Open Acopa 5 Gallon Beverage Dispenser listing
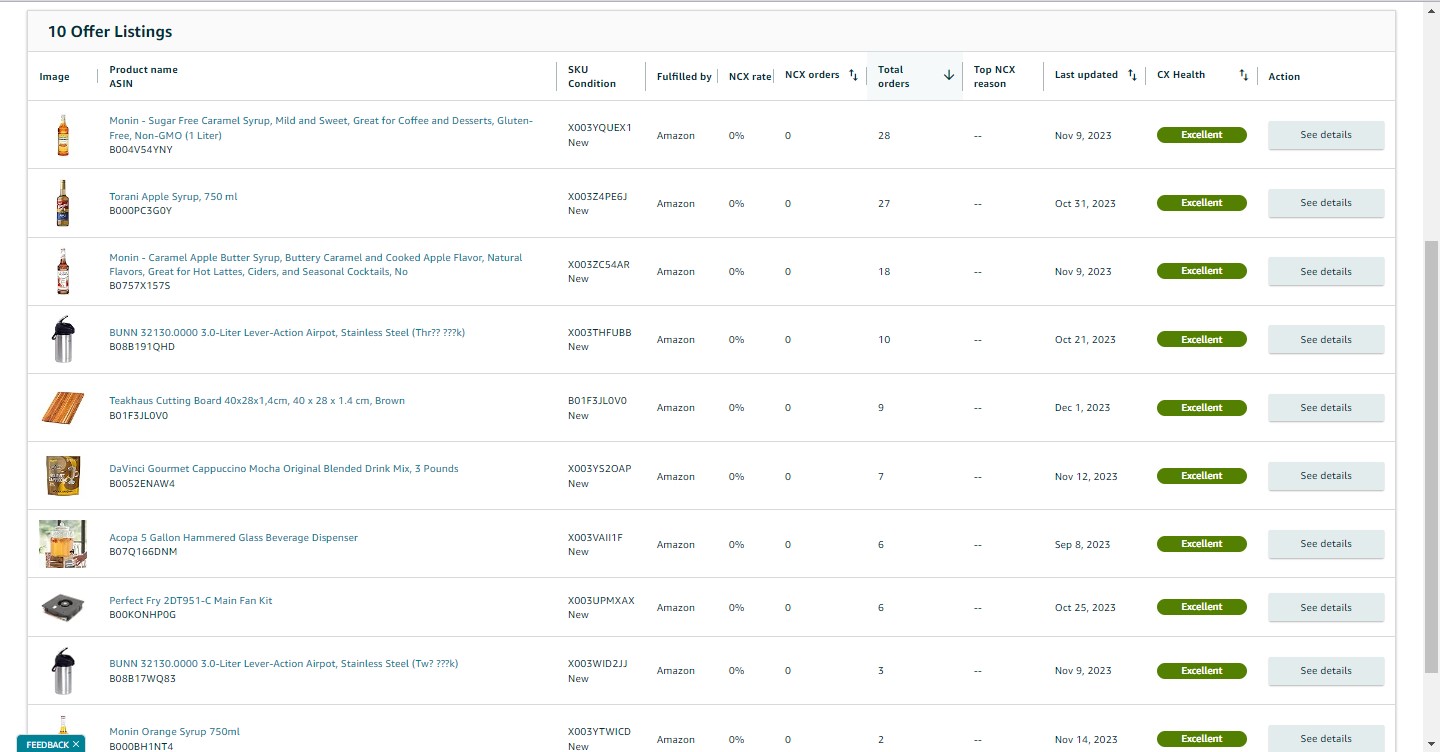 coord(233,538)
